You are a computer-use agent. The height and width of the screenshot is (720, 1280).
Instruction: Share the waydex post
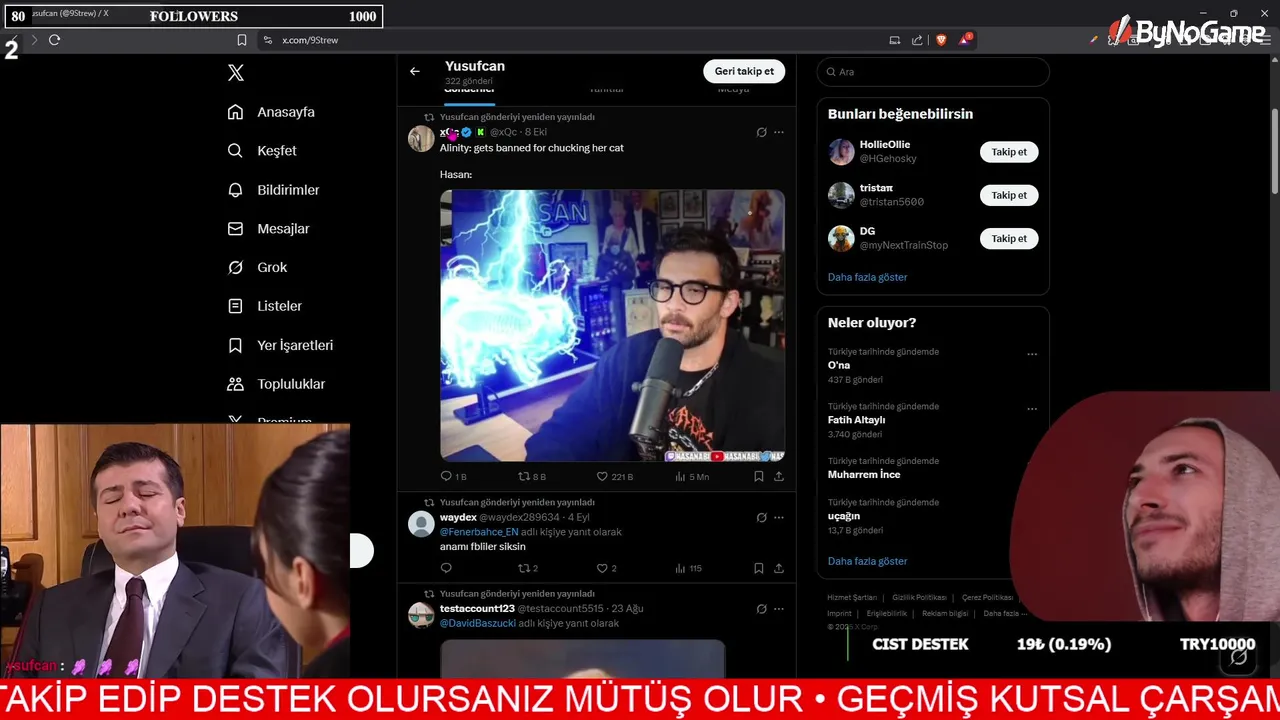(779, 568)
